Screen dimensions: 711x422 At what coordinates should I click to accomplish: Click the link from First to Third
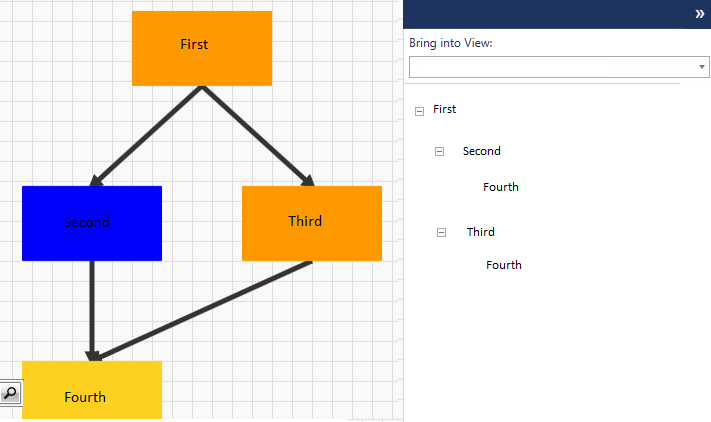pyautogui.click(x=257, y=136)
